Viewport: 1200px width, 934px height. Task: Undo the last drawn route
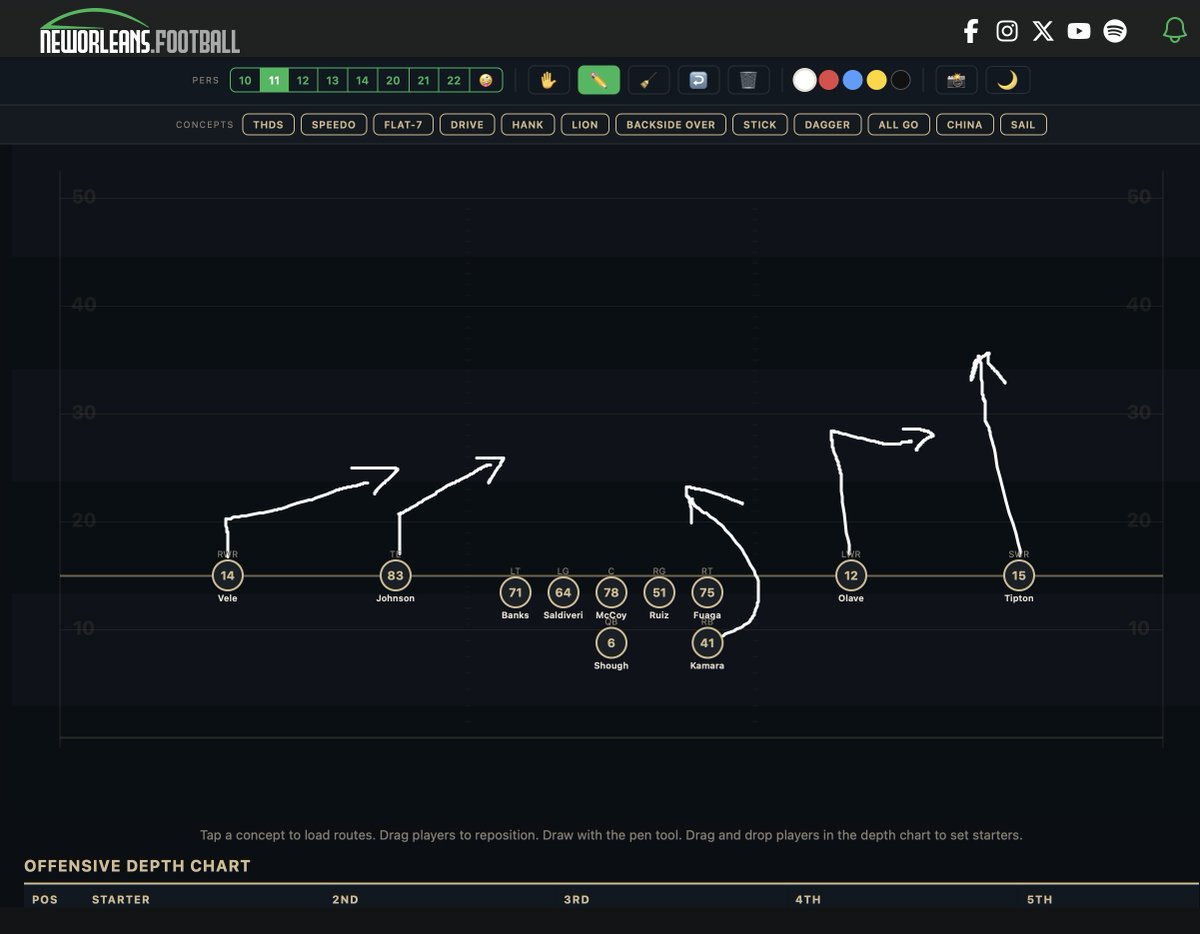coord(698,80)
